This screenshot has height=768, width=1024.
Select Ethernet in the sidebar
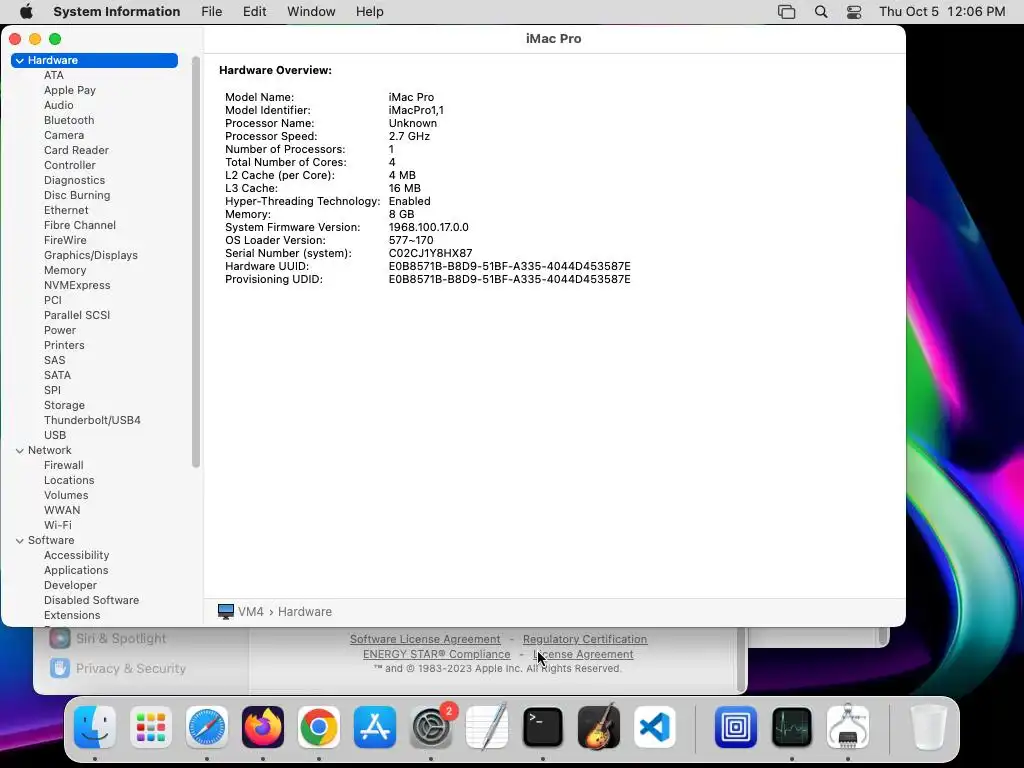(x=66, y=210)
